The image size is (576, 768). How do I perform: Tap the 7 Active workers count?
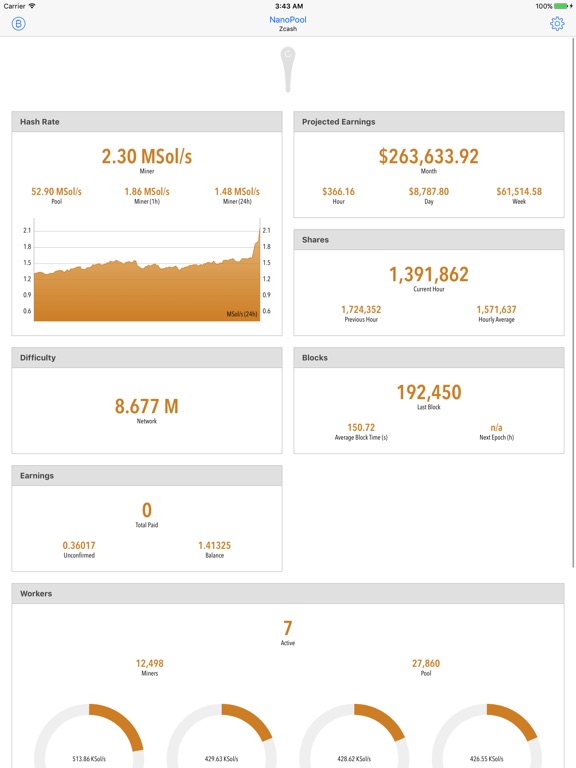pos(288,628)
